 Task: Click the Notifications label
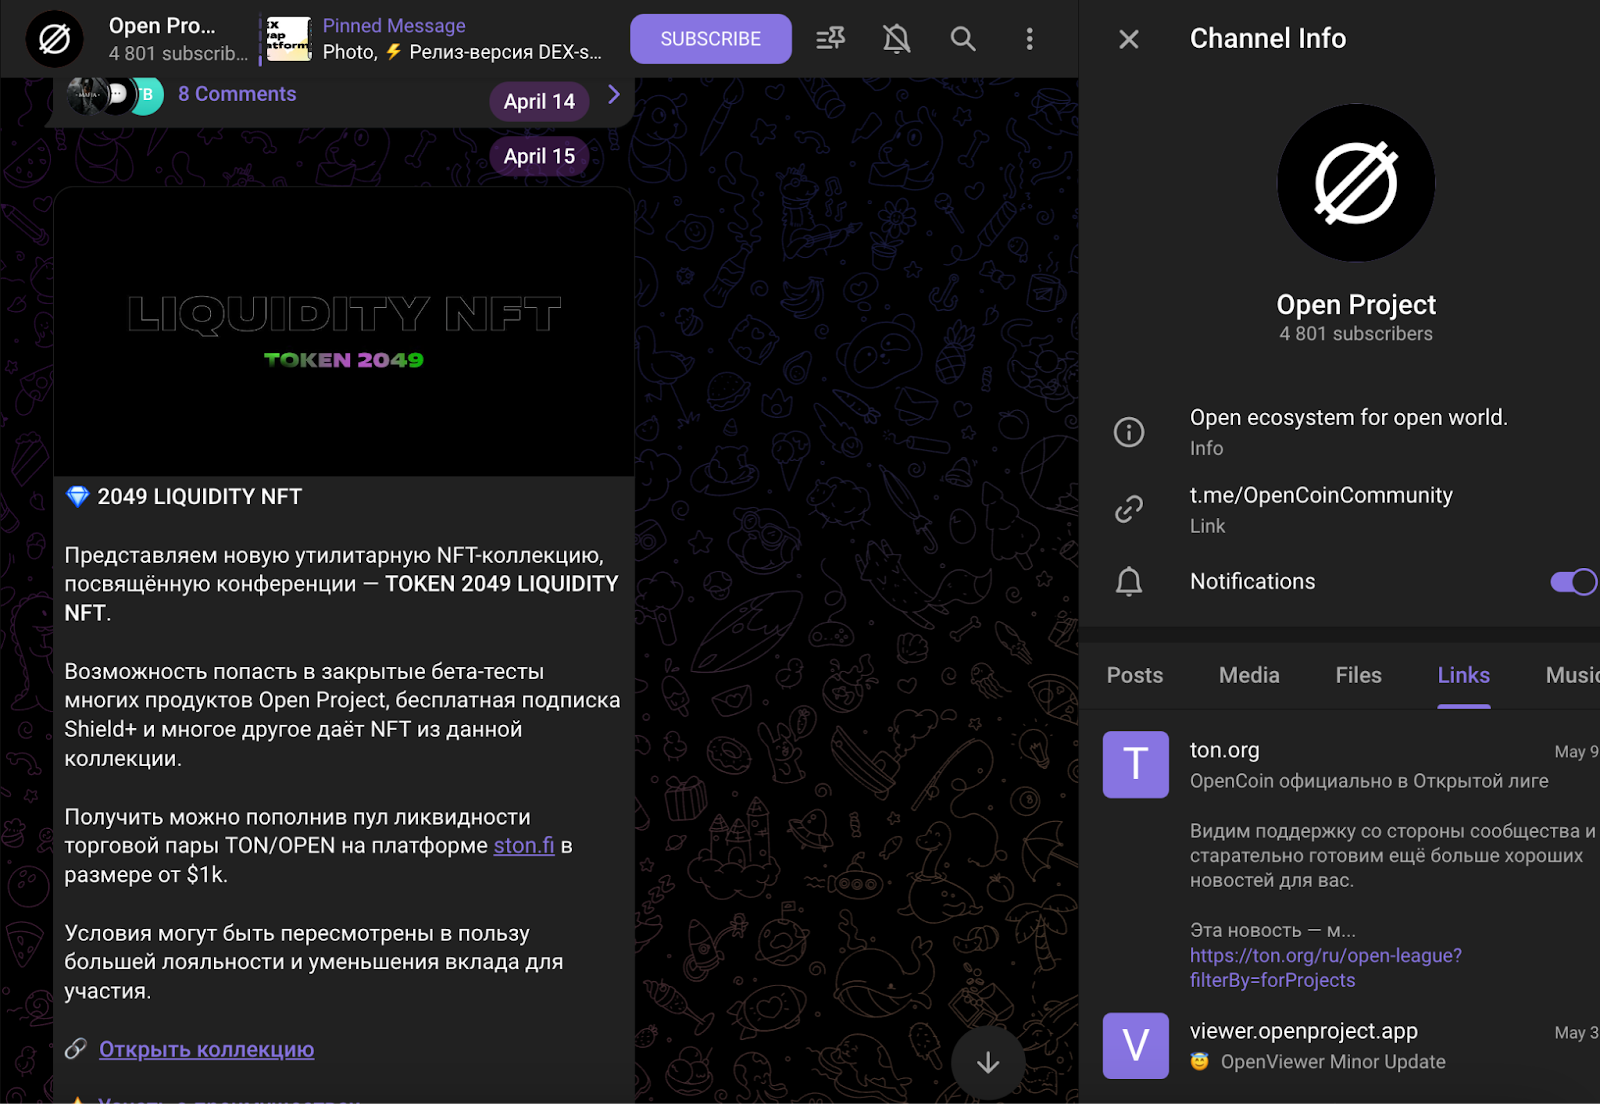(1252, 581)
